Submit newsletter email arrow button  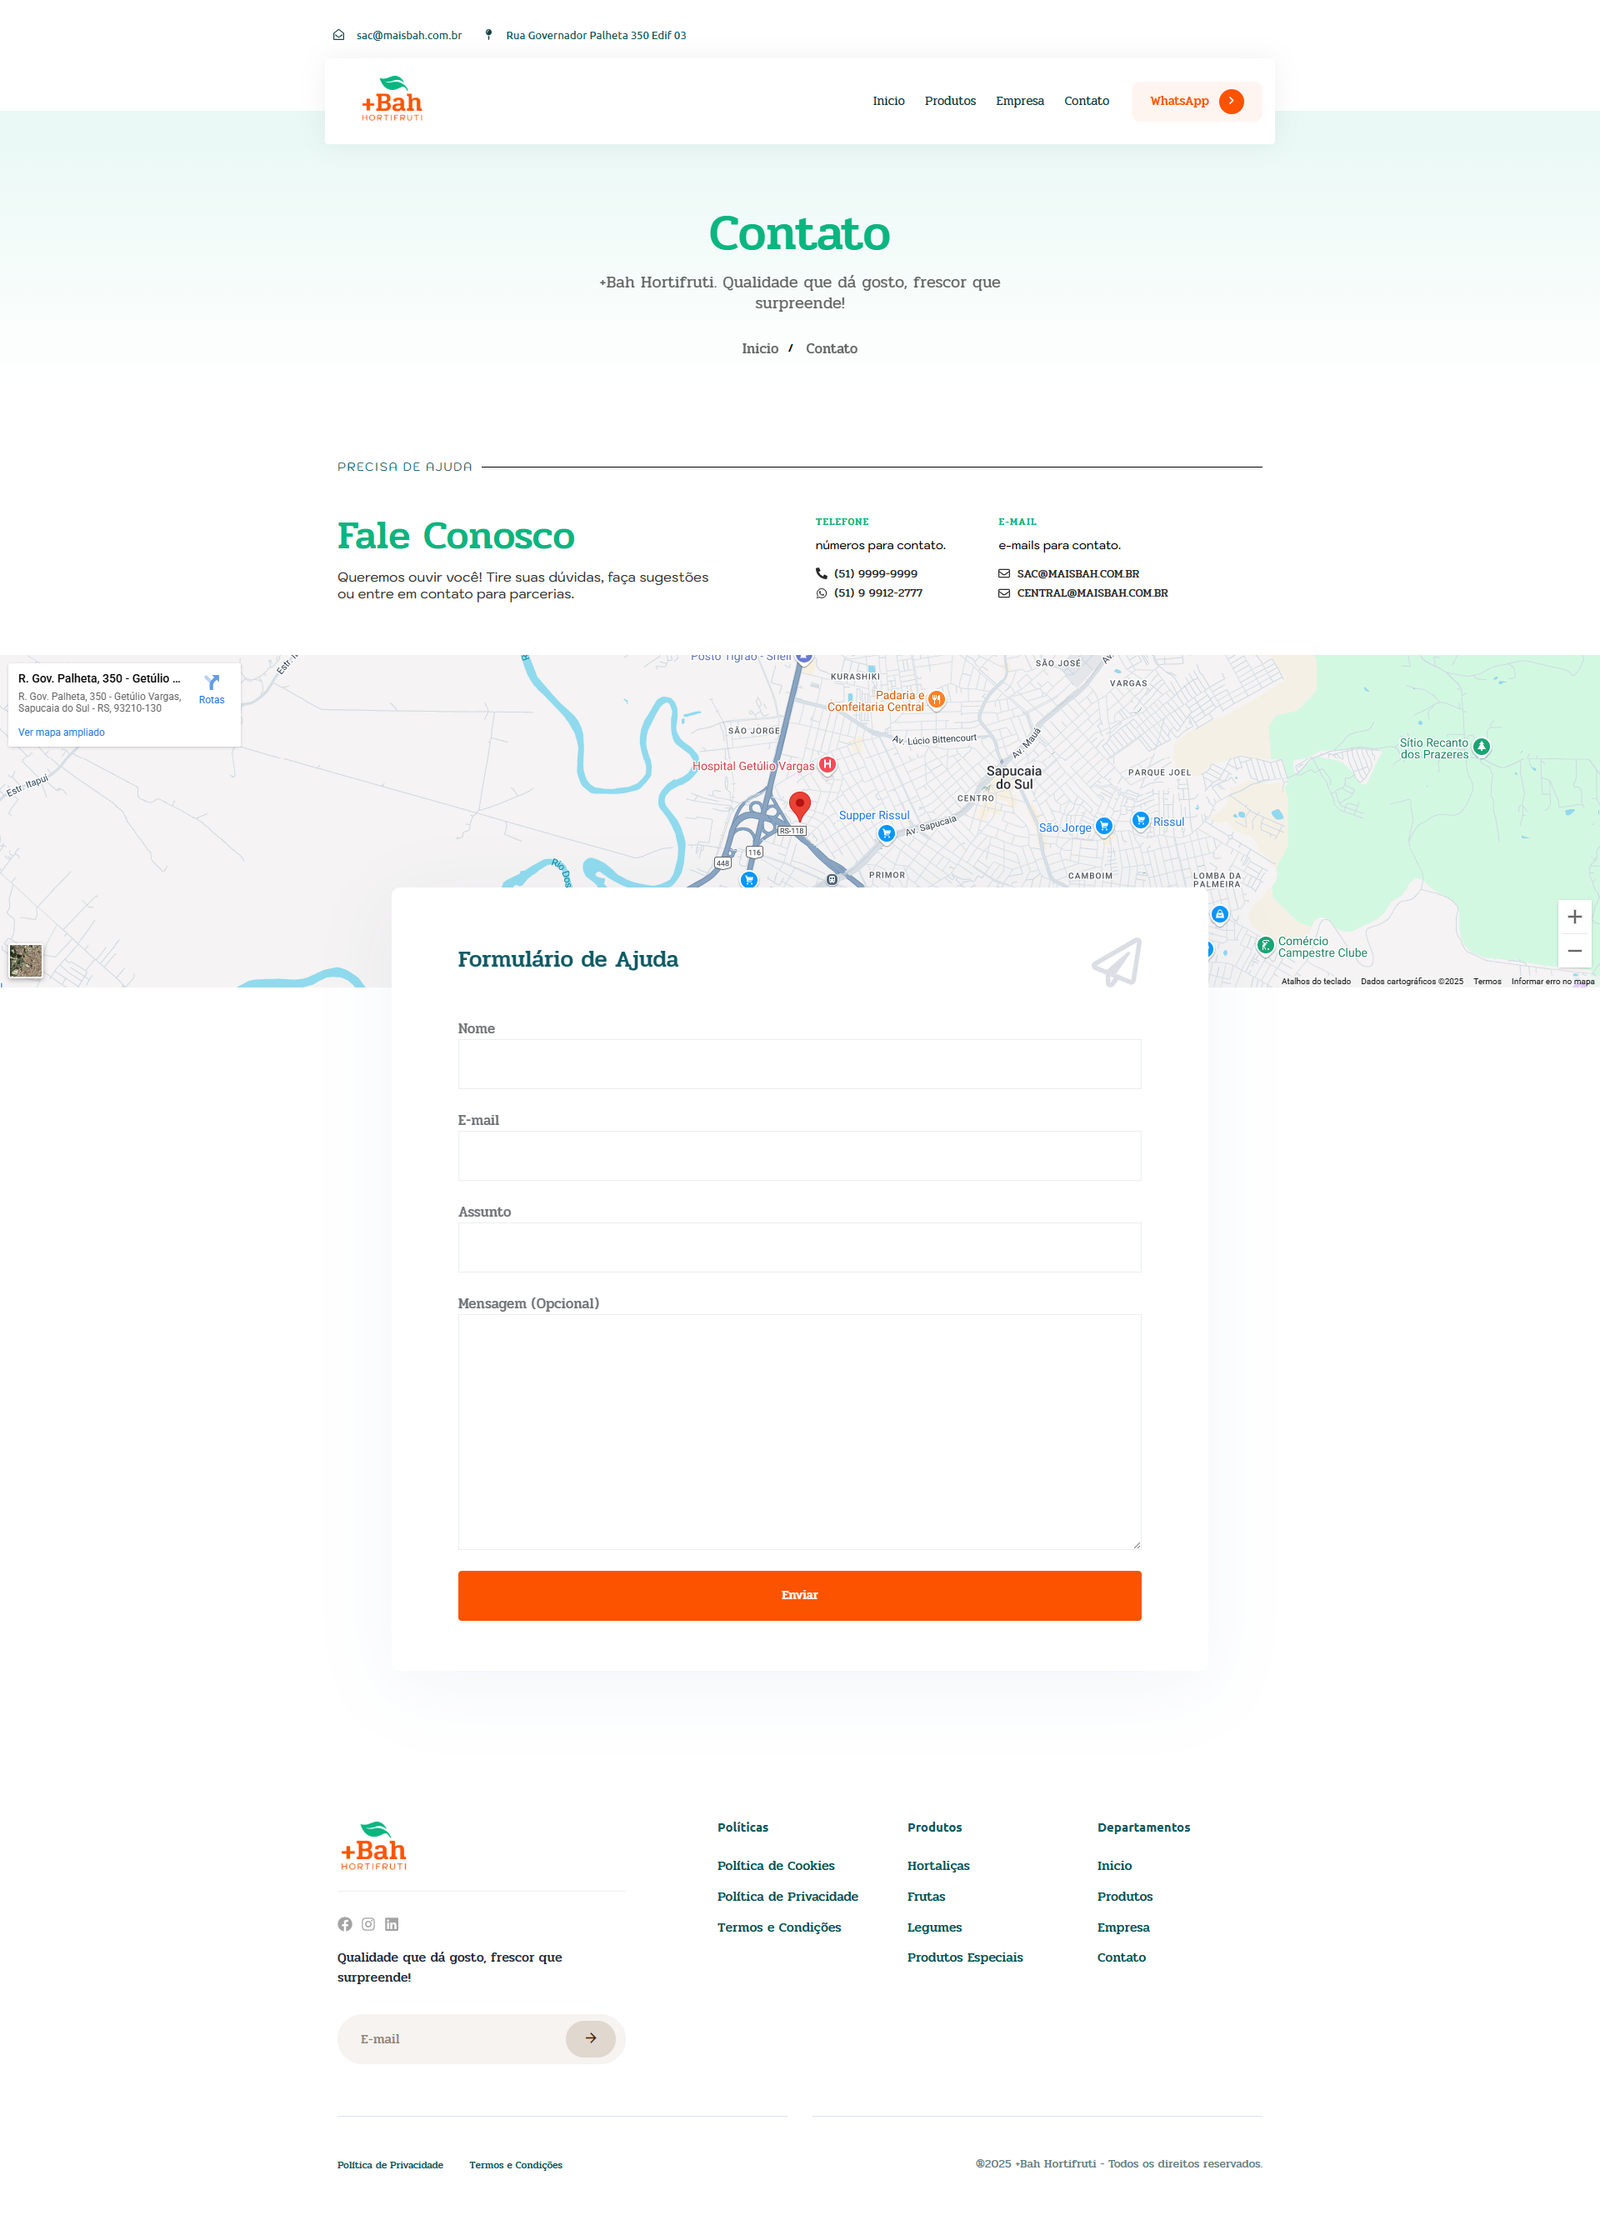(x=590, y=2038)
